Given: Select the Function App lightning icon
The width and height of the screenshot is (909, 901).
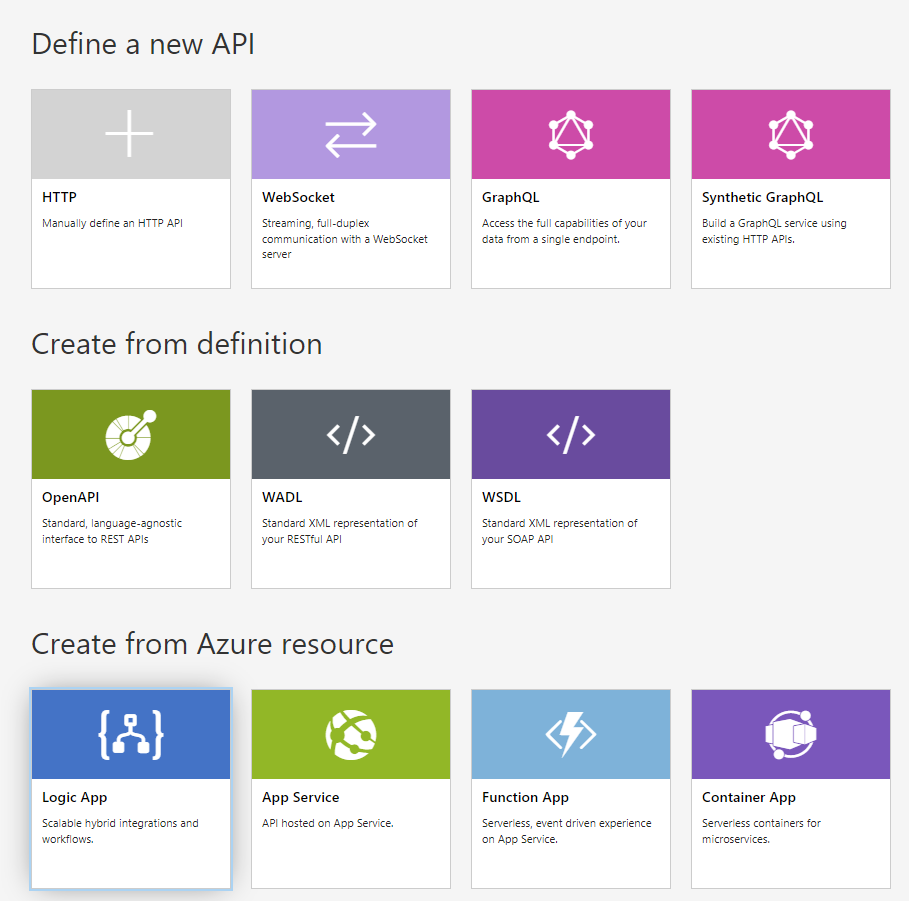Looking at the screenshot, I should [x=571, y=734].
